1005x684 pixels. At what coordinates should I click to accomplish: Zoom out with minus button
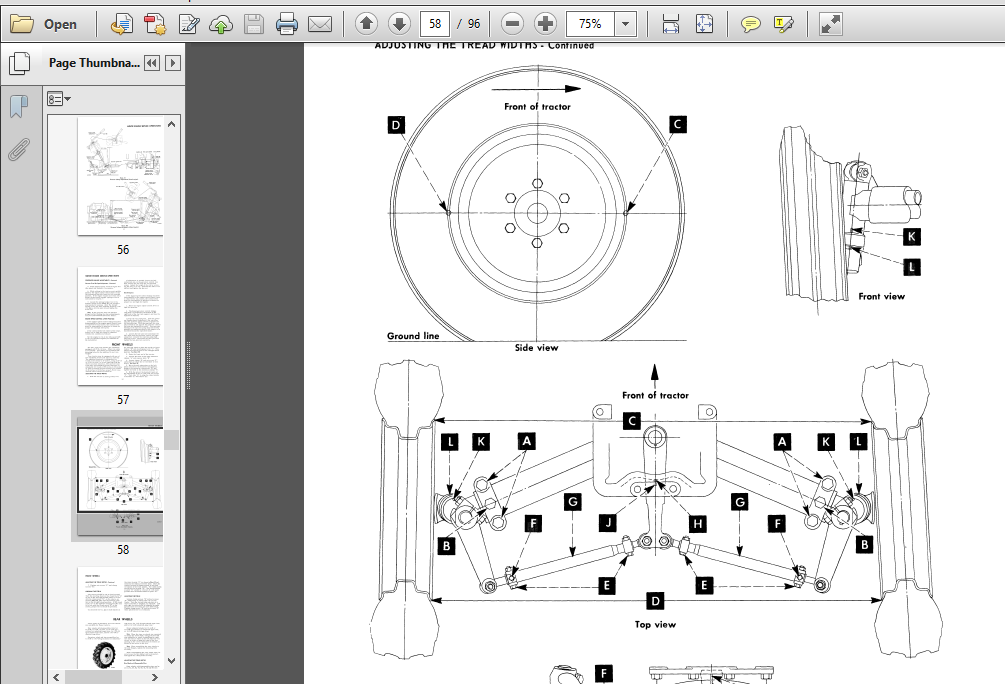click(x=512, y=24)
